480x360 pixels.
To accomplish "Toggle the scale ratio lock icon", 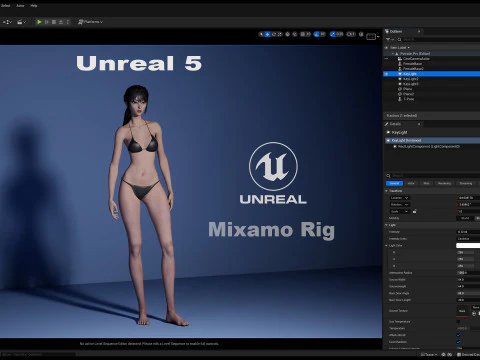I will pos(414,211).
